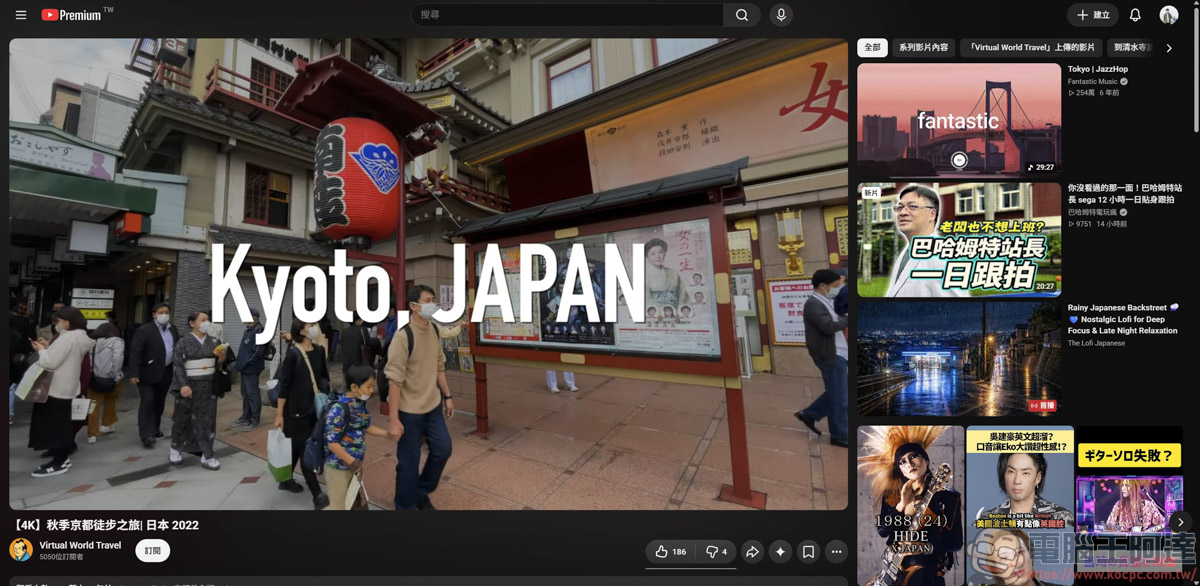Viewport: 1200px width, 586px height.
Task: Open the rainy night live stream thumbnail
Action: [959, 359]
